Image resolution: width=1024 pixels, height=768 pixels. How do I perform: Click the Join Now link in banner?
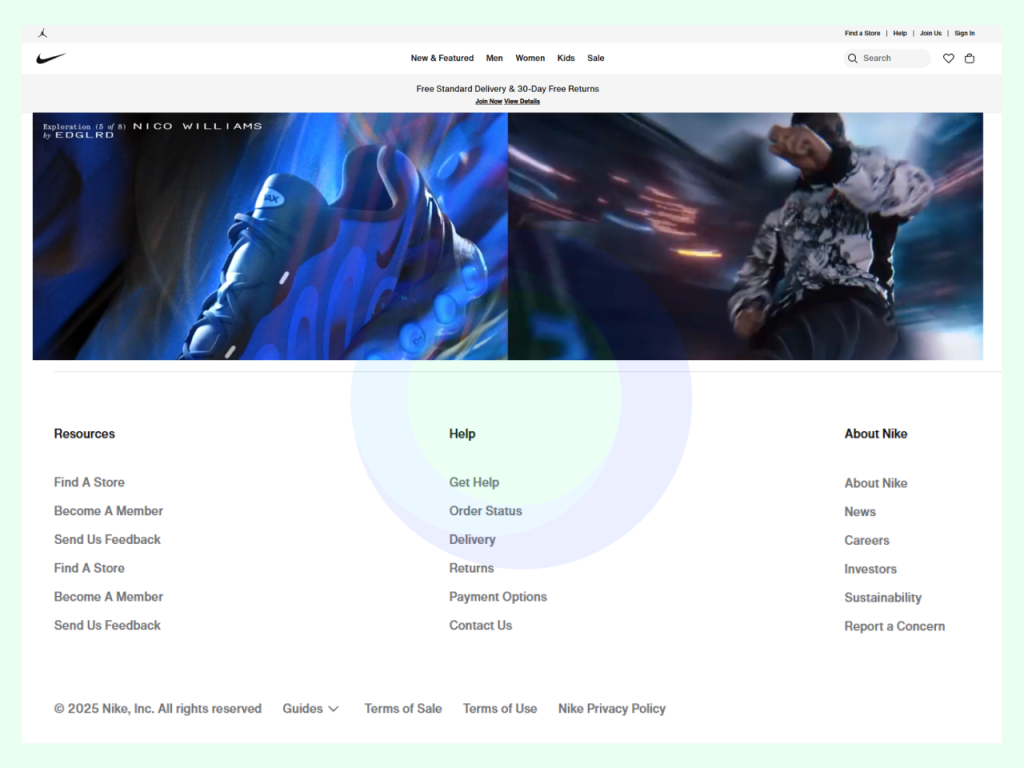(488, 101)
